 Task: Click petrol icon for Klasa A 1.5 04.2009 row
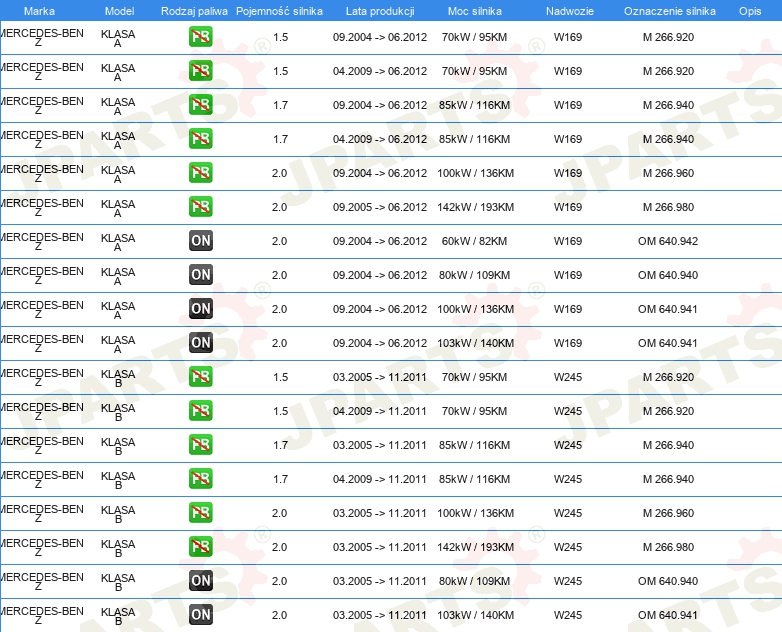[200, 71]
